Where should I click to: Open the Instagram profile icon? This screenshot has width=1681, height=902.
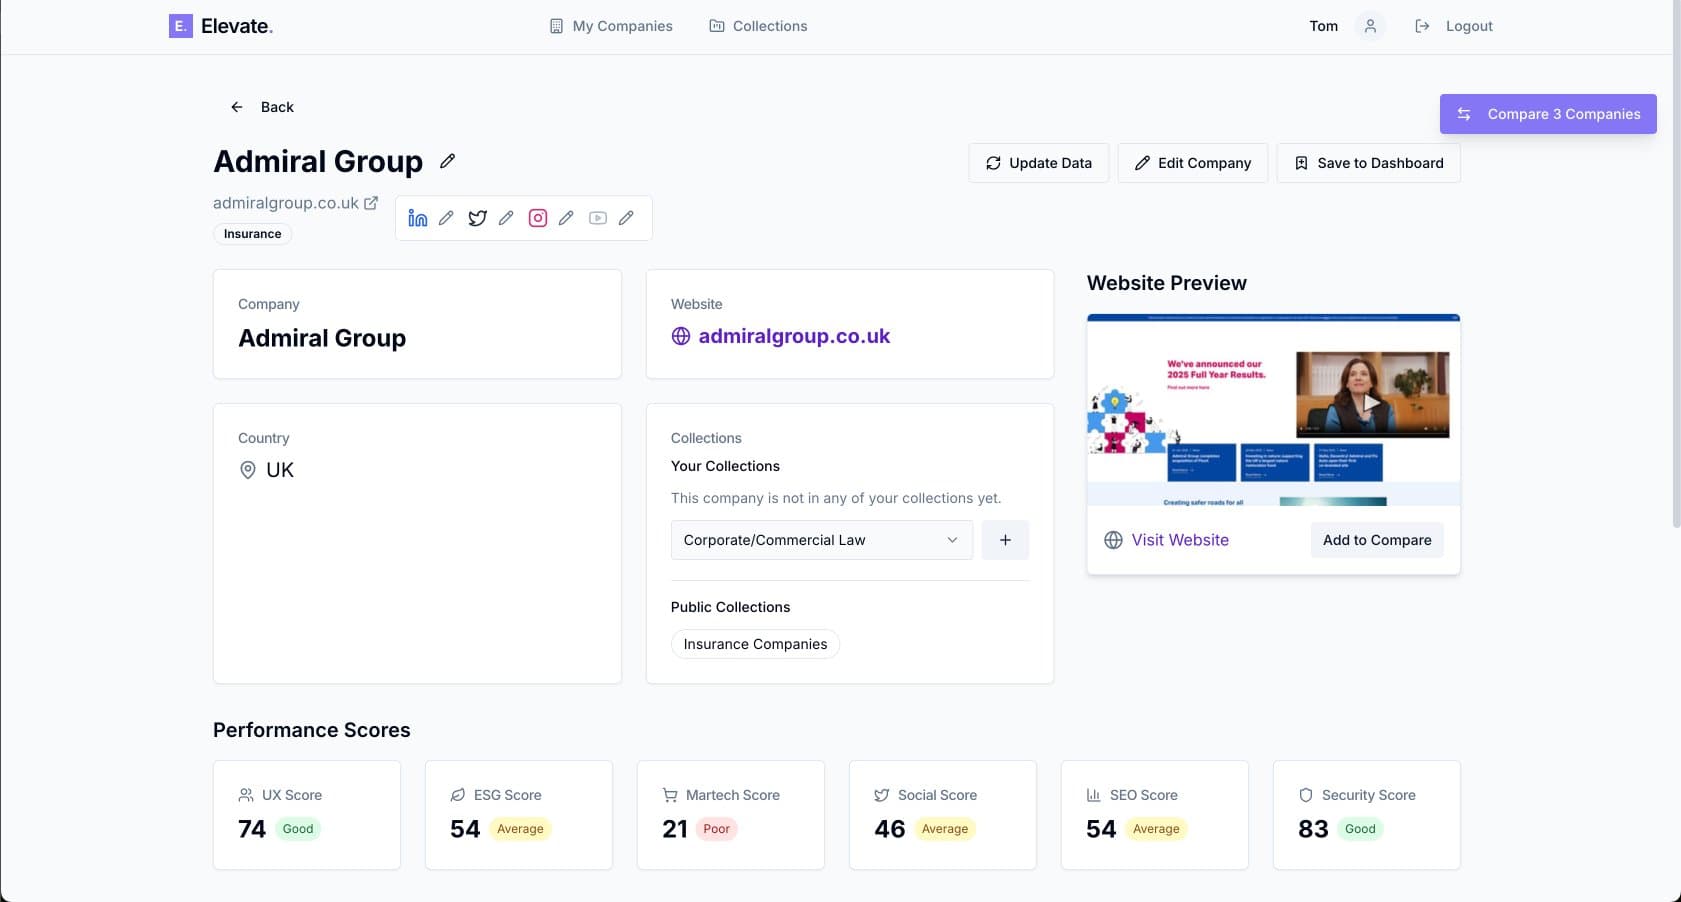coord(538,218)
